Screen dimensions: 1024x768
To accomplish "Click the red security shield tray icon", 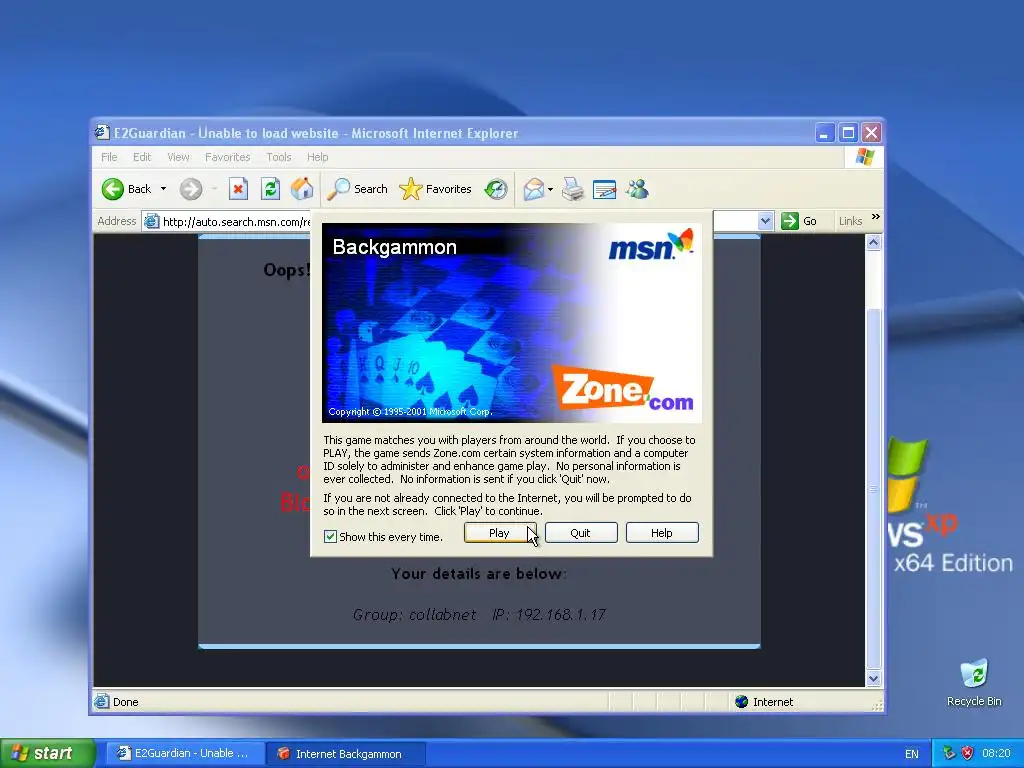I will tap(968, 754).
